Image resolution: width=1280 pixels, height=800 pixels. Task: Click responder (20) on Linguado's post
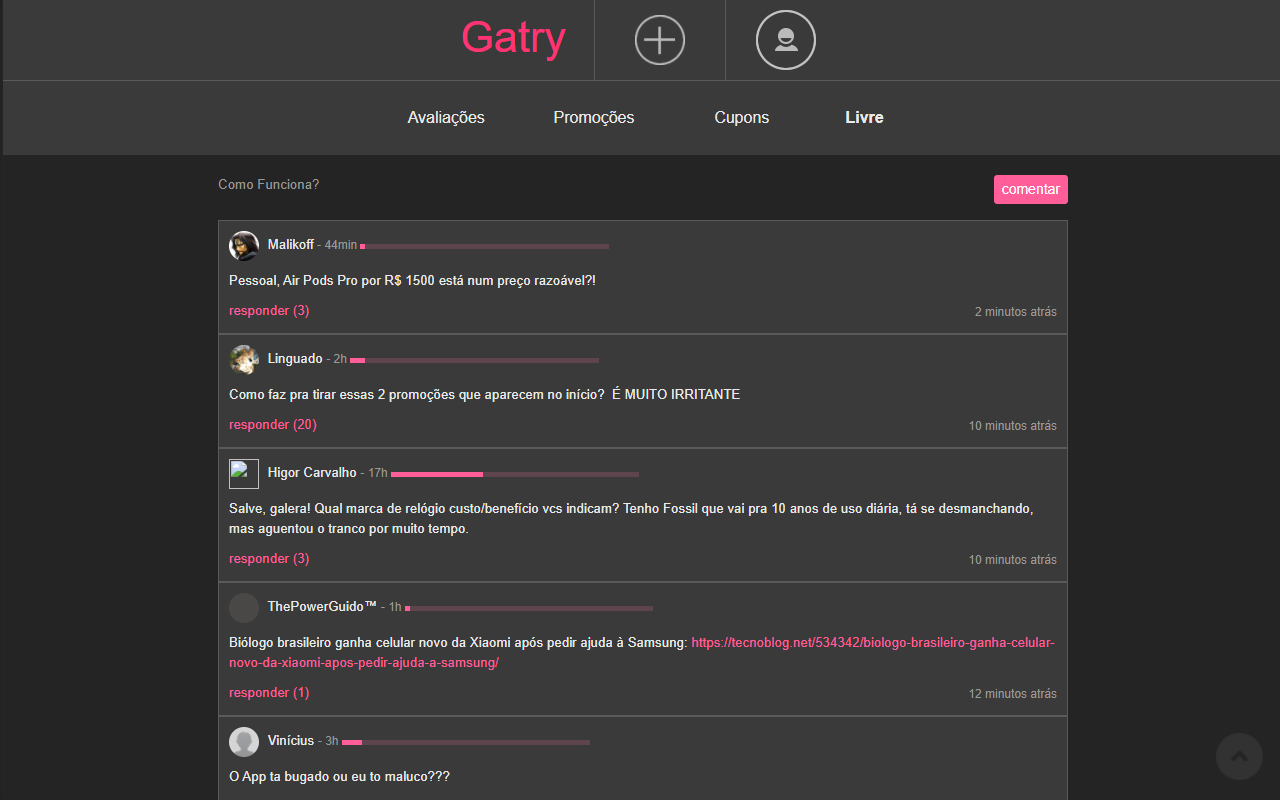pos(273,425)
